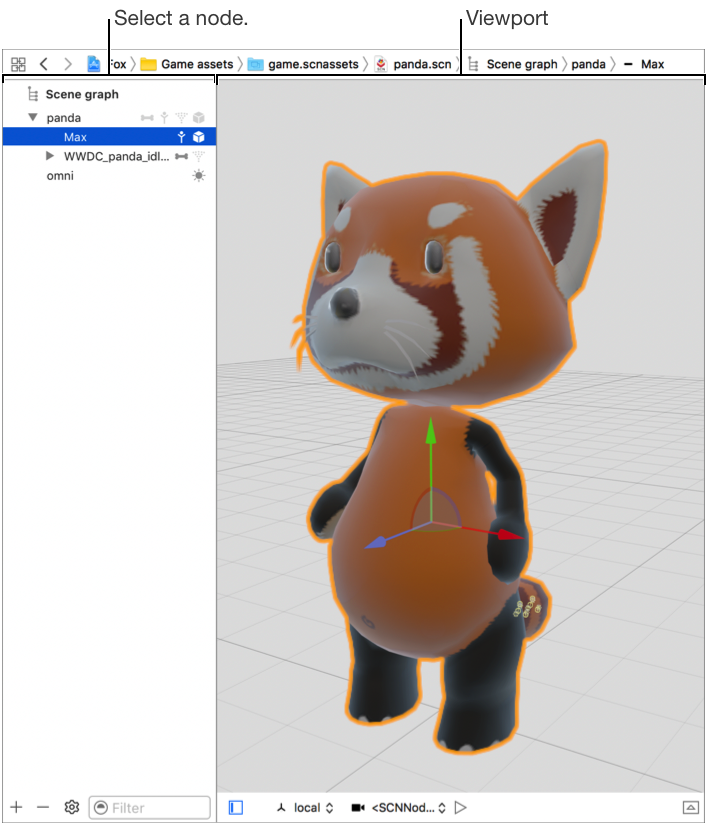Click the skinner icon on panda row

pyautogui.click(x=164, y=118)
